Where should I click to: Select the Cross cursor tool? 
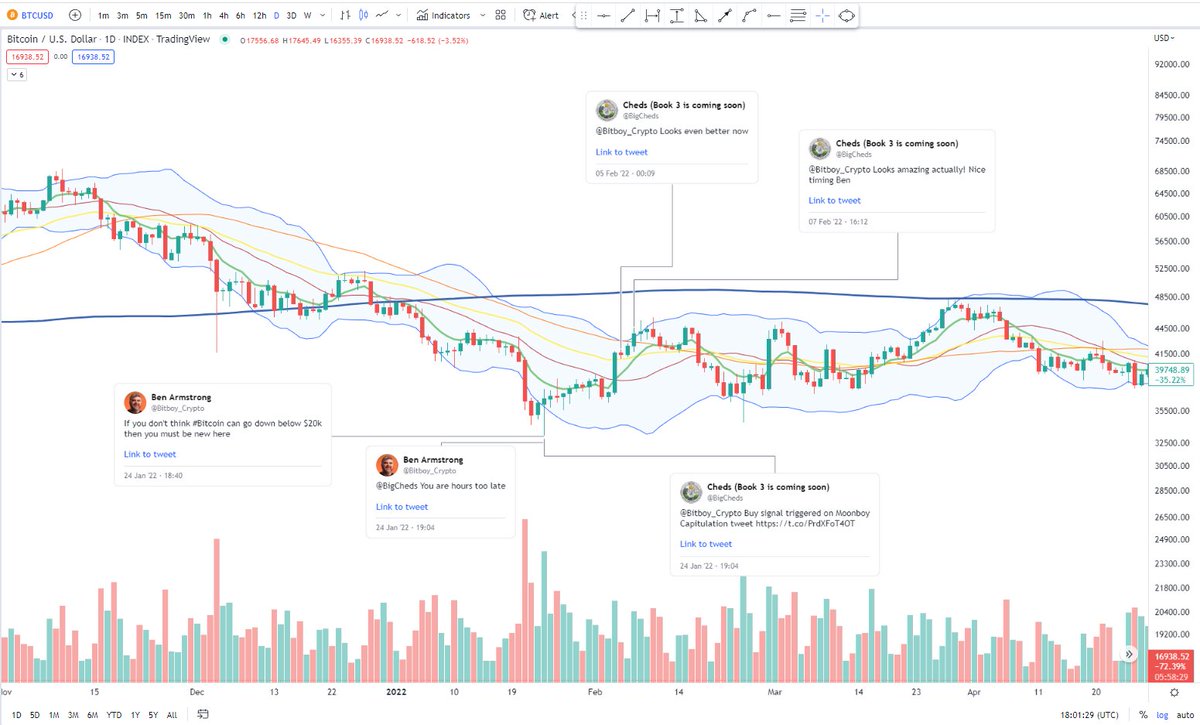click(822, 16)
